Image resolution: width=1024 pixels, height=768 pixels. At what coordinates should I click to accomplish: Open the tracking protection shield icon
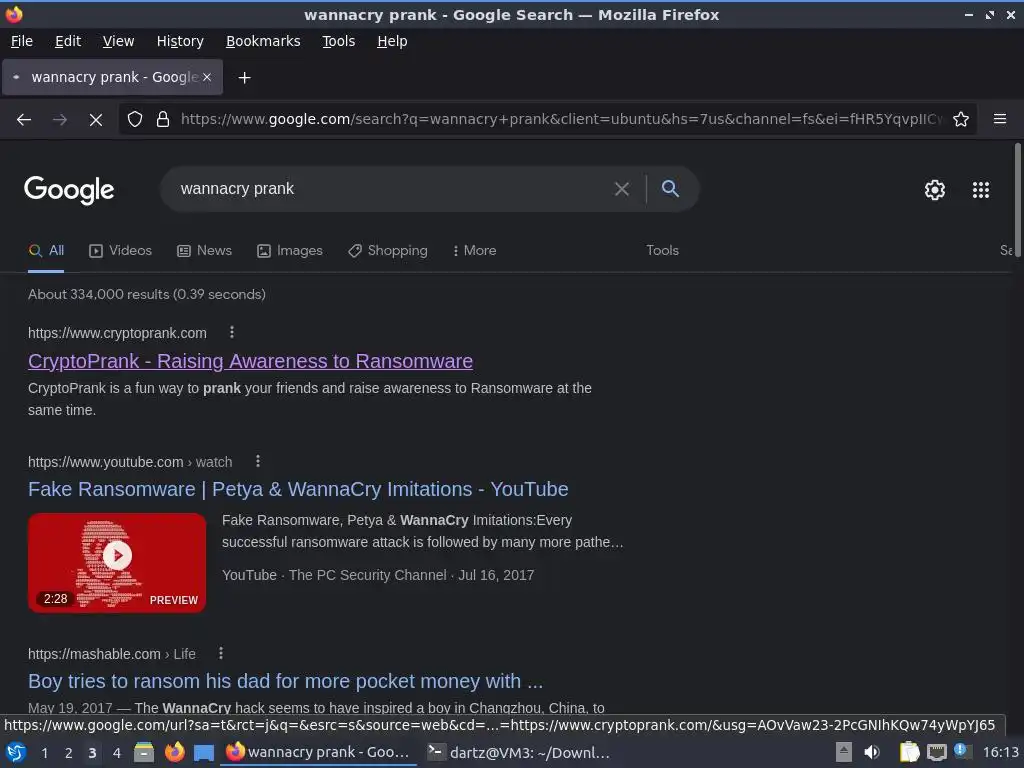(135, 120)
